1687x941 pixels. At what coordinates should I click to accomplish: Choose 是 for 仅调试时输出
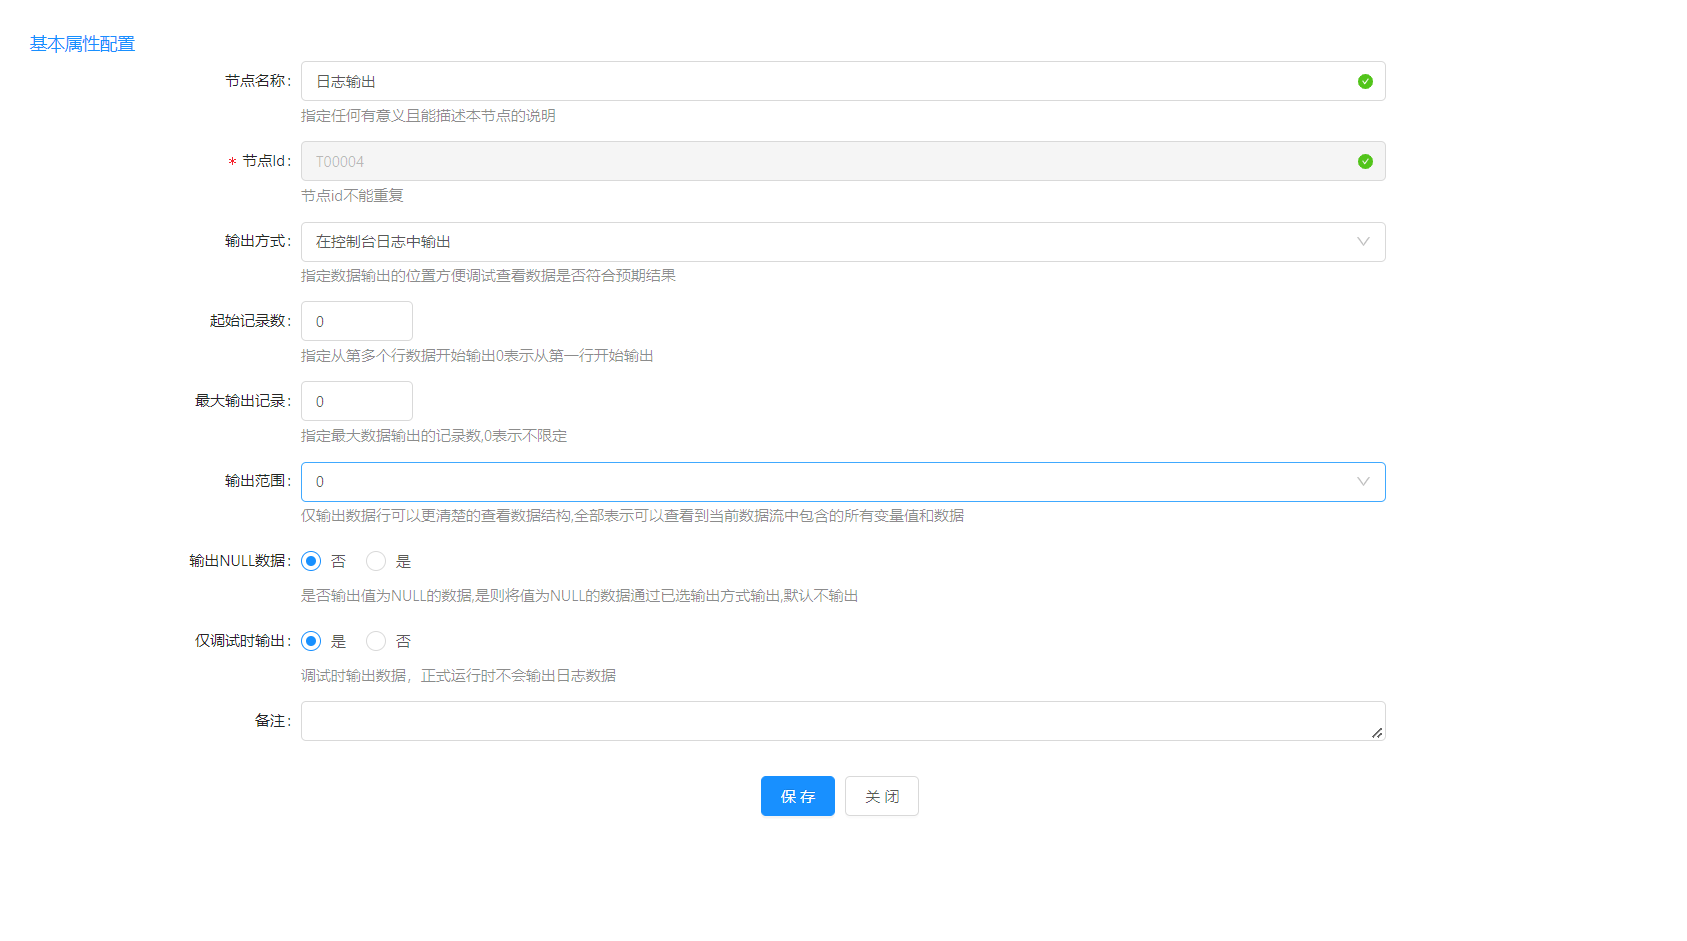click(x=311, y=641)
